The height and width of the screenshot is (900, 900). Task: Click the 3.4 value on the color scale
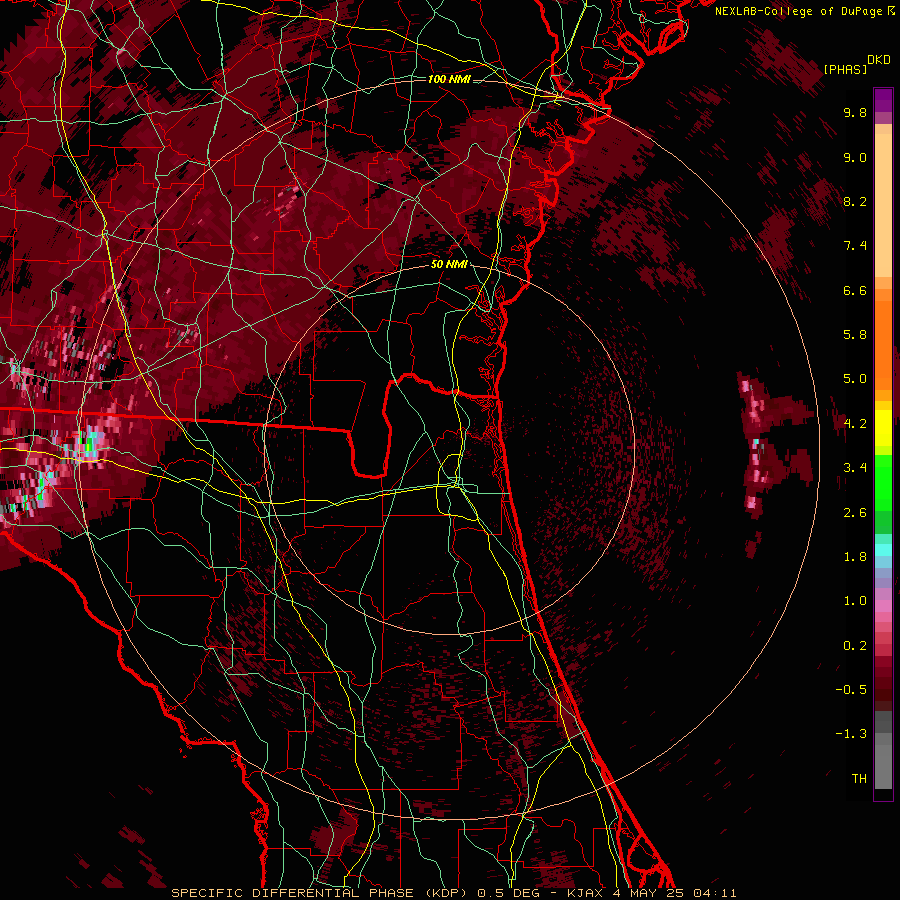(855, 467)
